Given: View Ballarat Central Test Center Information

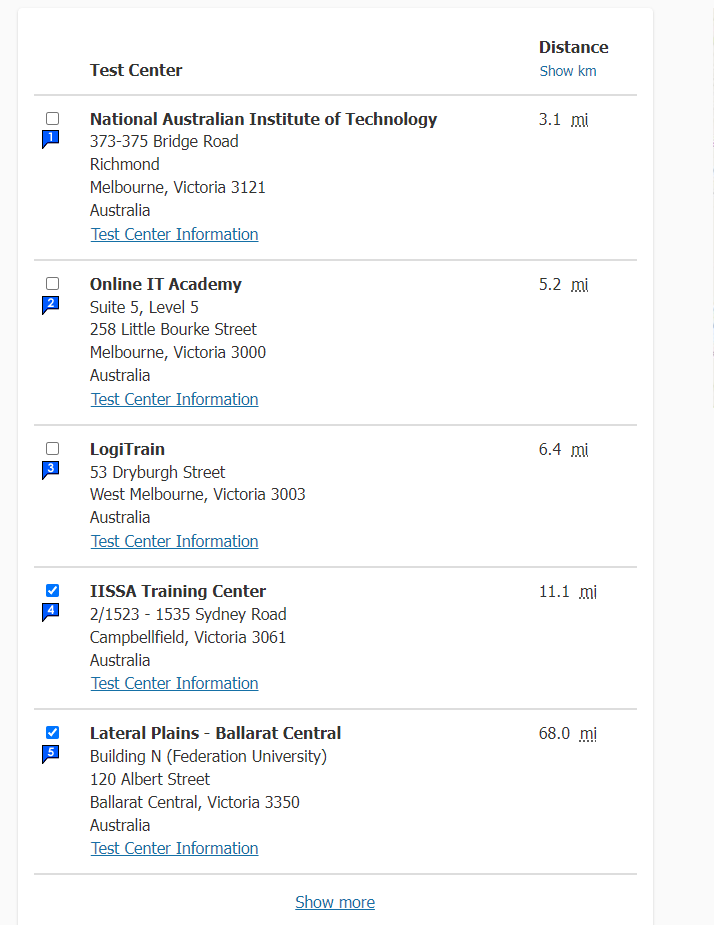Looking at the screenshot, I should [x=174, y=848].
